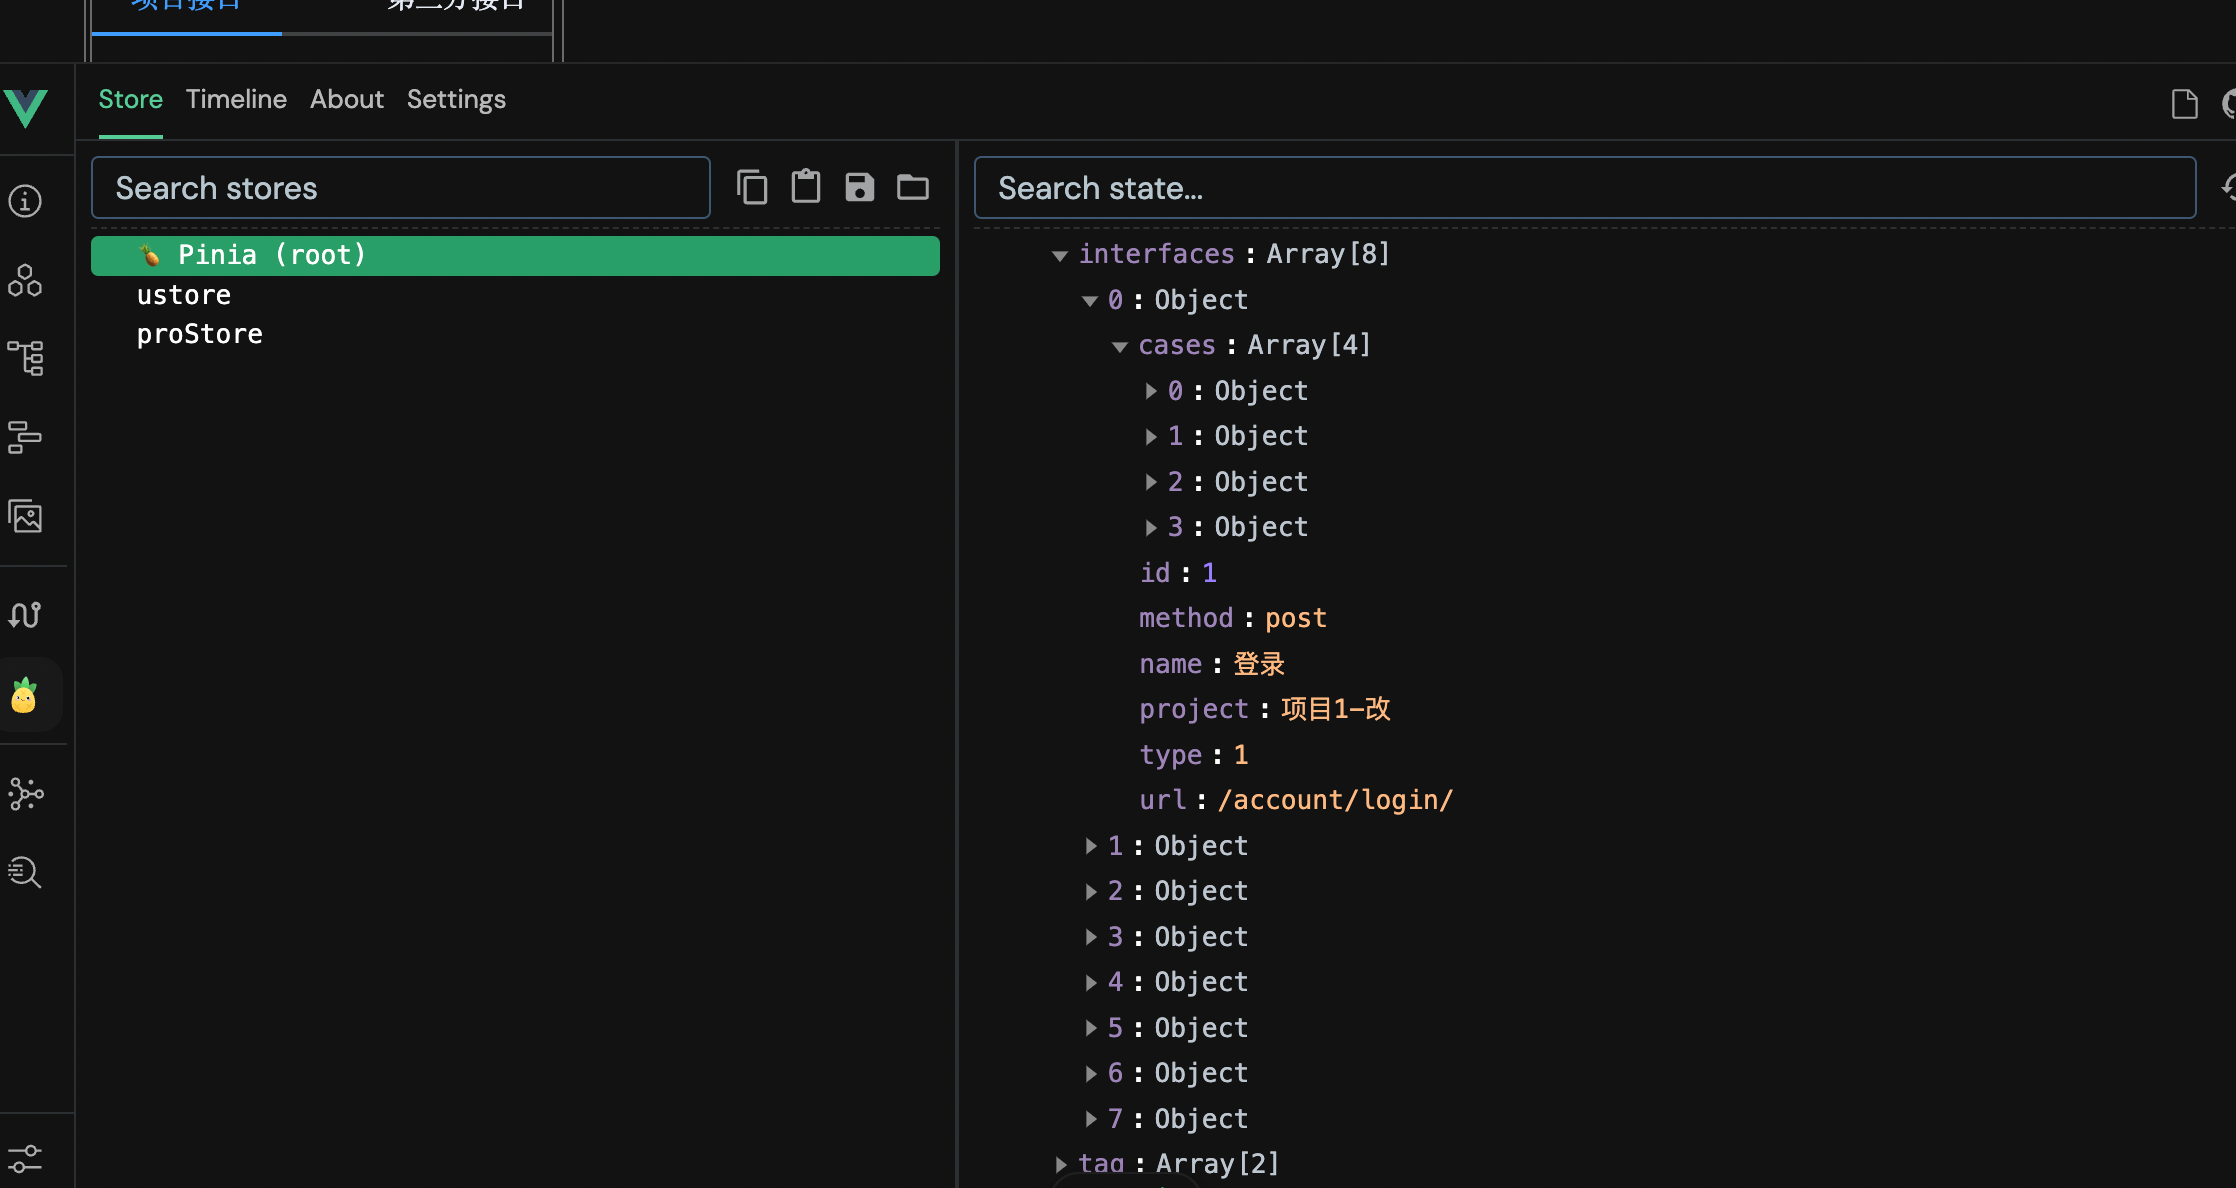Viewport: 2236px width, 1188px height.
Task: Select the proStore store
Action: click(x=200, y=334)
